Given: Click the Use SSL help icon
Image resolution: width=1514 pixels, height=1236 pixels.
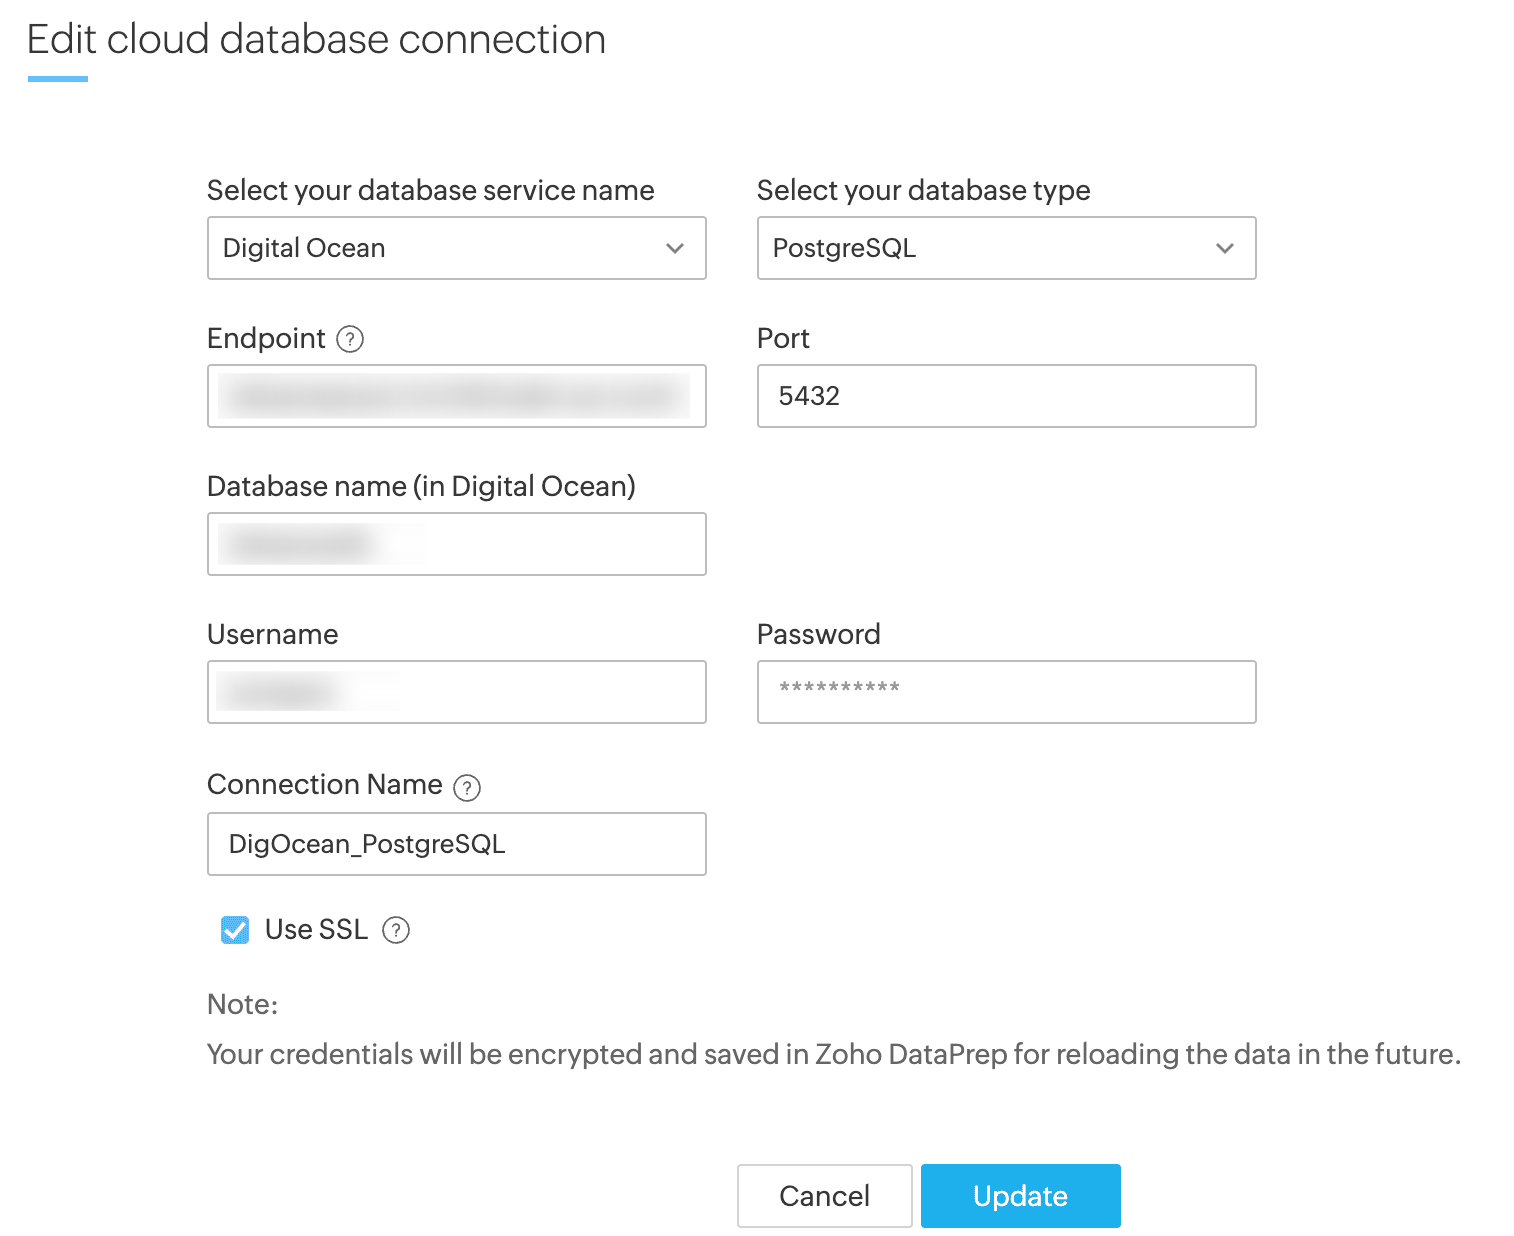Looking at the screenshot, I should pos(396,931).
